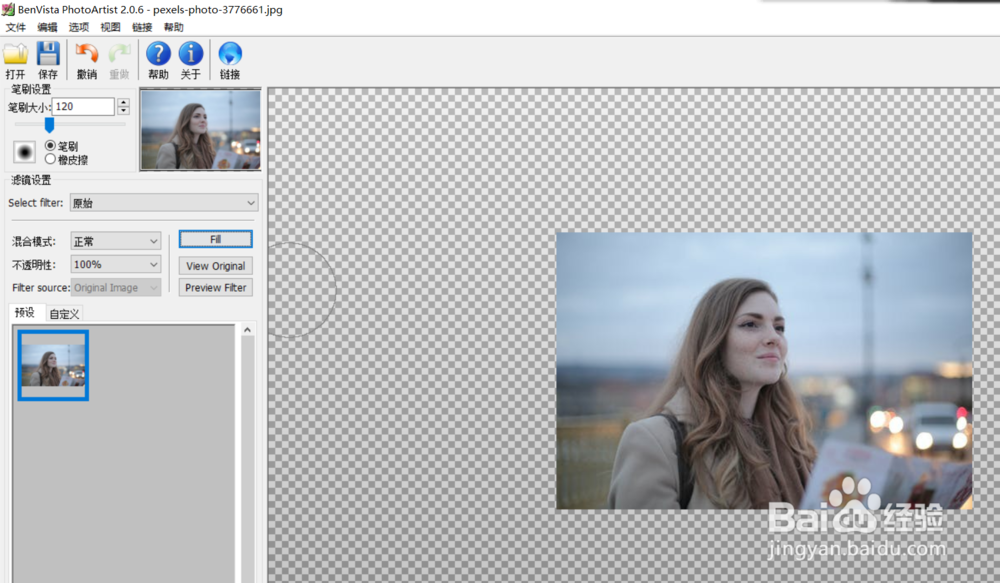Open the 选项 menu
Image resolution: width=1000 pixels, height=583 pixels.
coord(79,27)
